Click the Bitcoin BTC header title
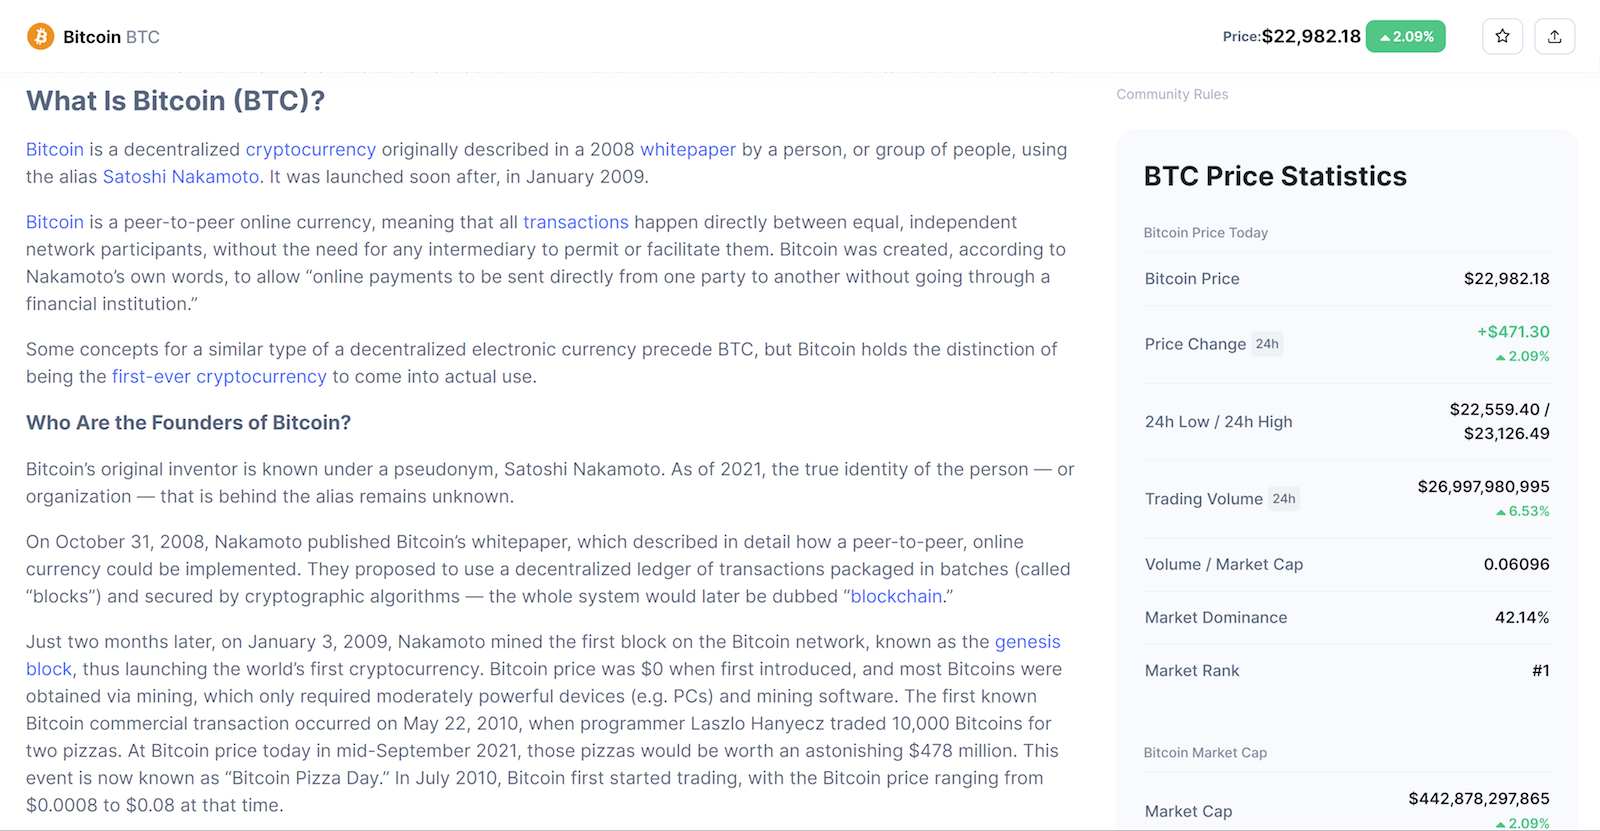Viewport: 1600px width, 831px height. click(x=111, y=37)
